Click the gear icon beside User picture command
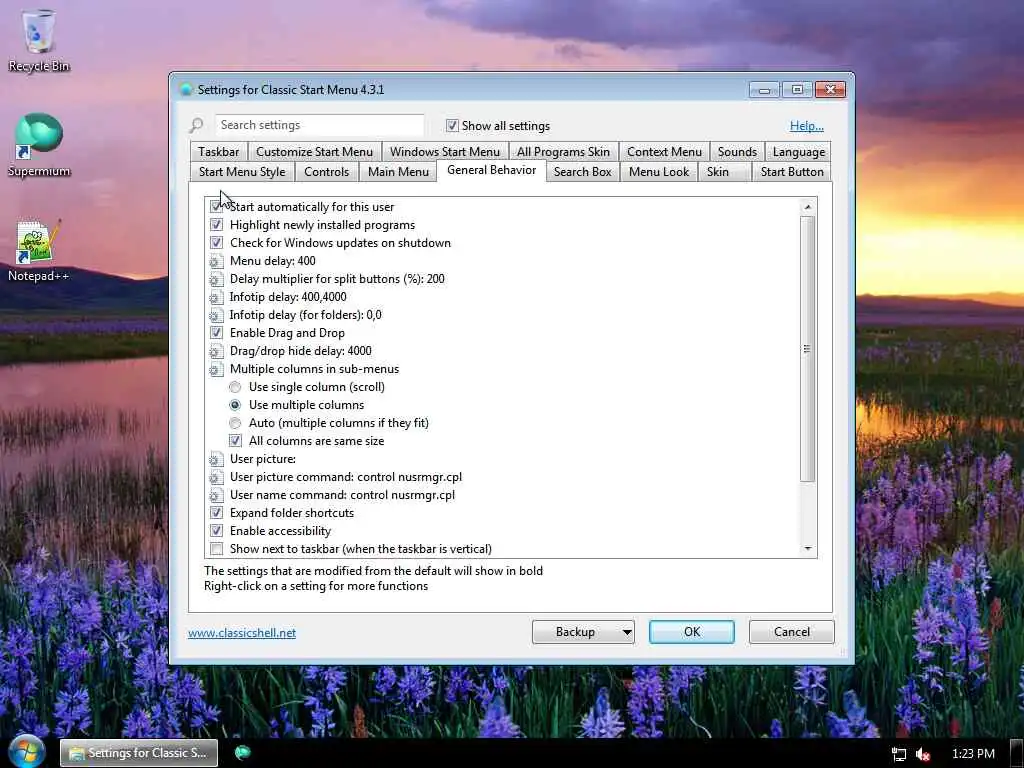The height and width of the screenshot is (768, 1024). [x=216, y=477]
